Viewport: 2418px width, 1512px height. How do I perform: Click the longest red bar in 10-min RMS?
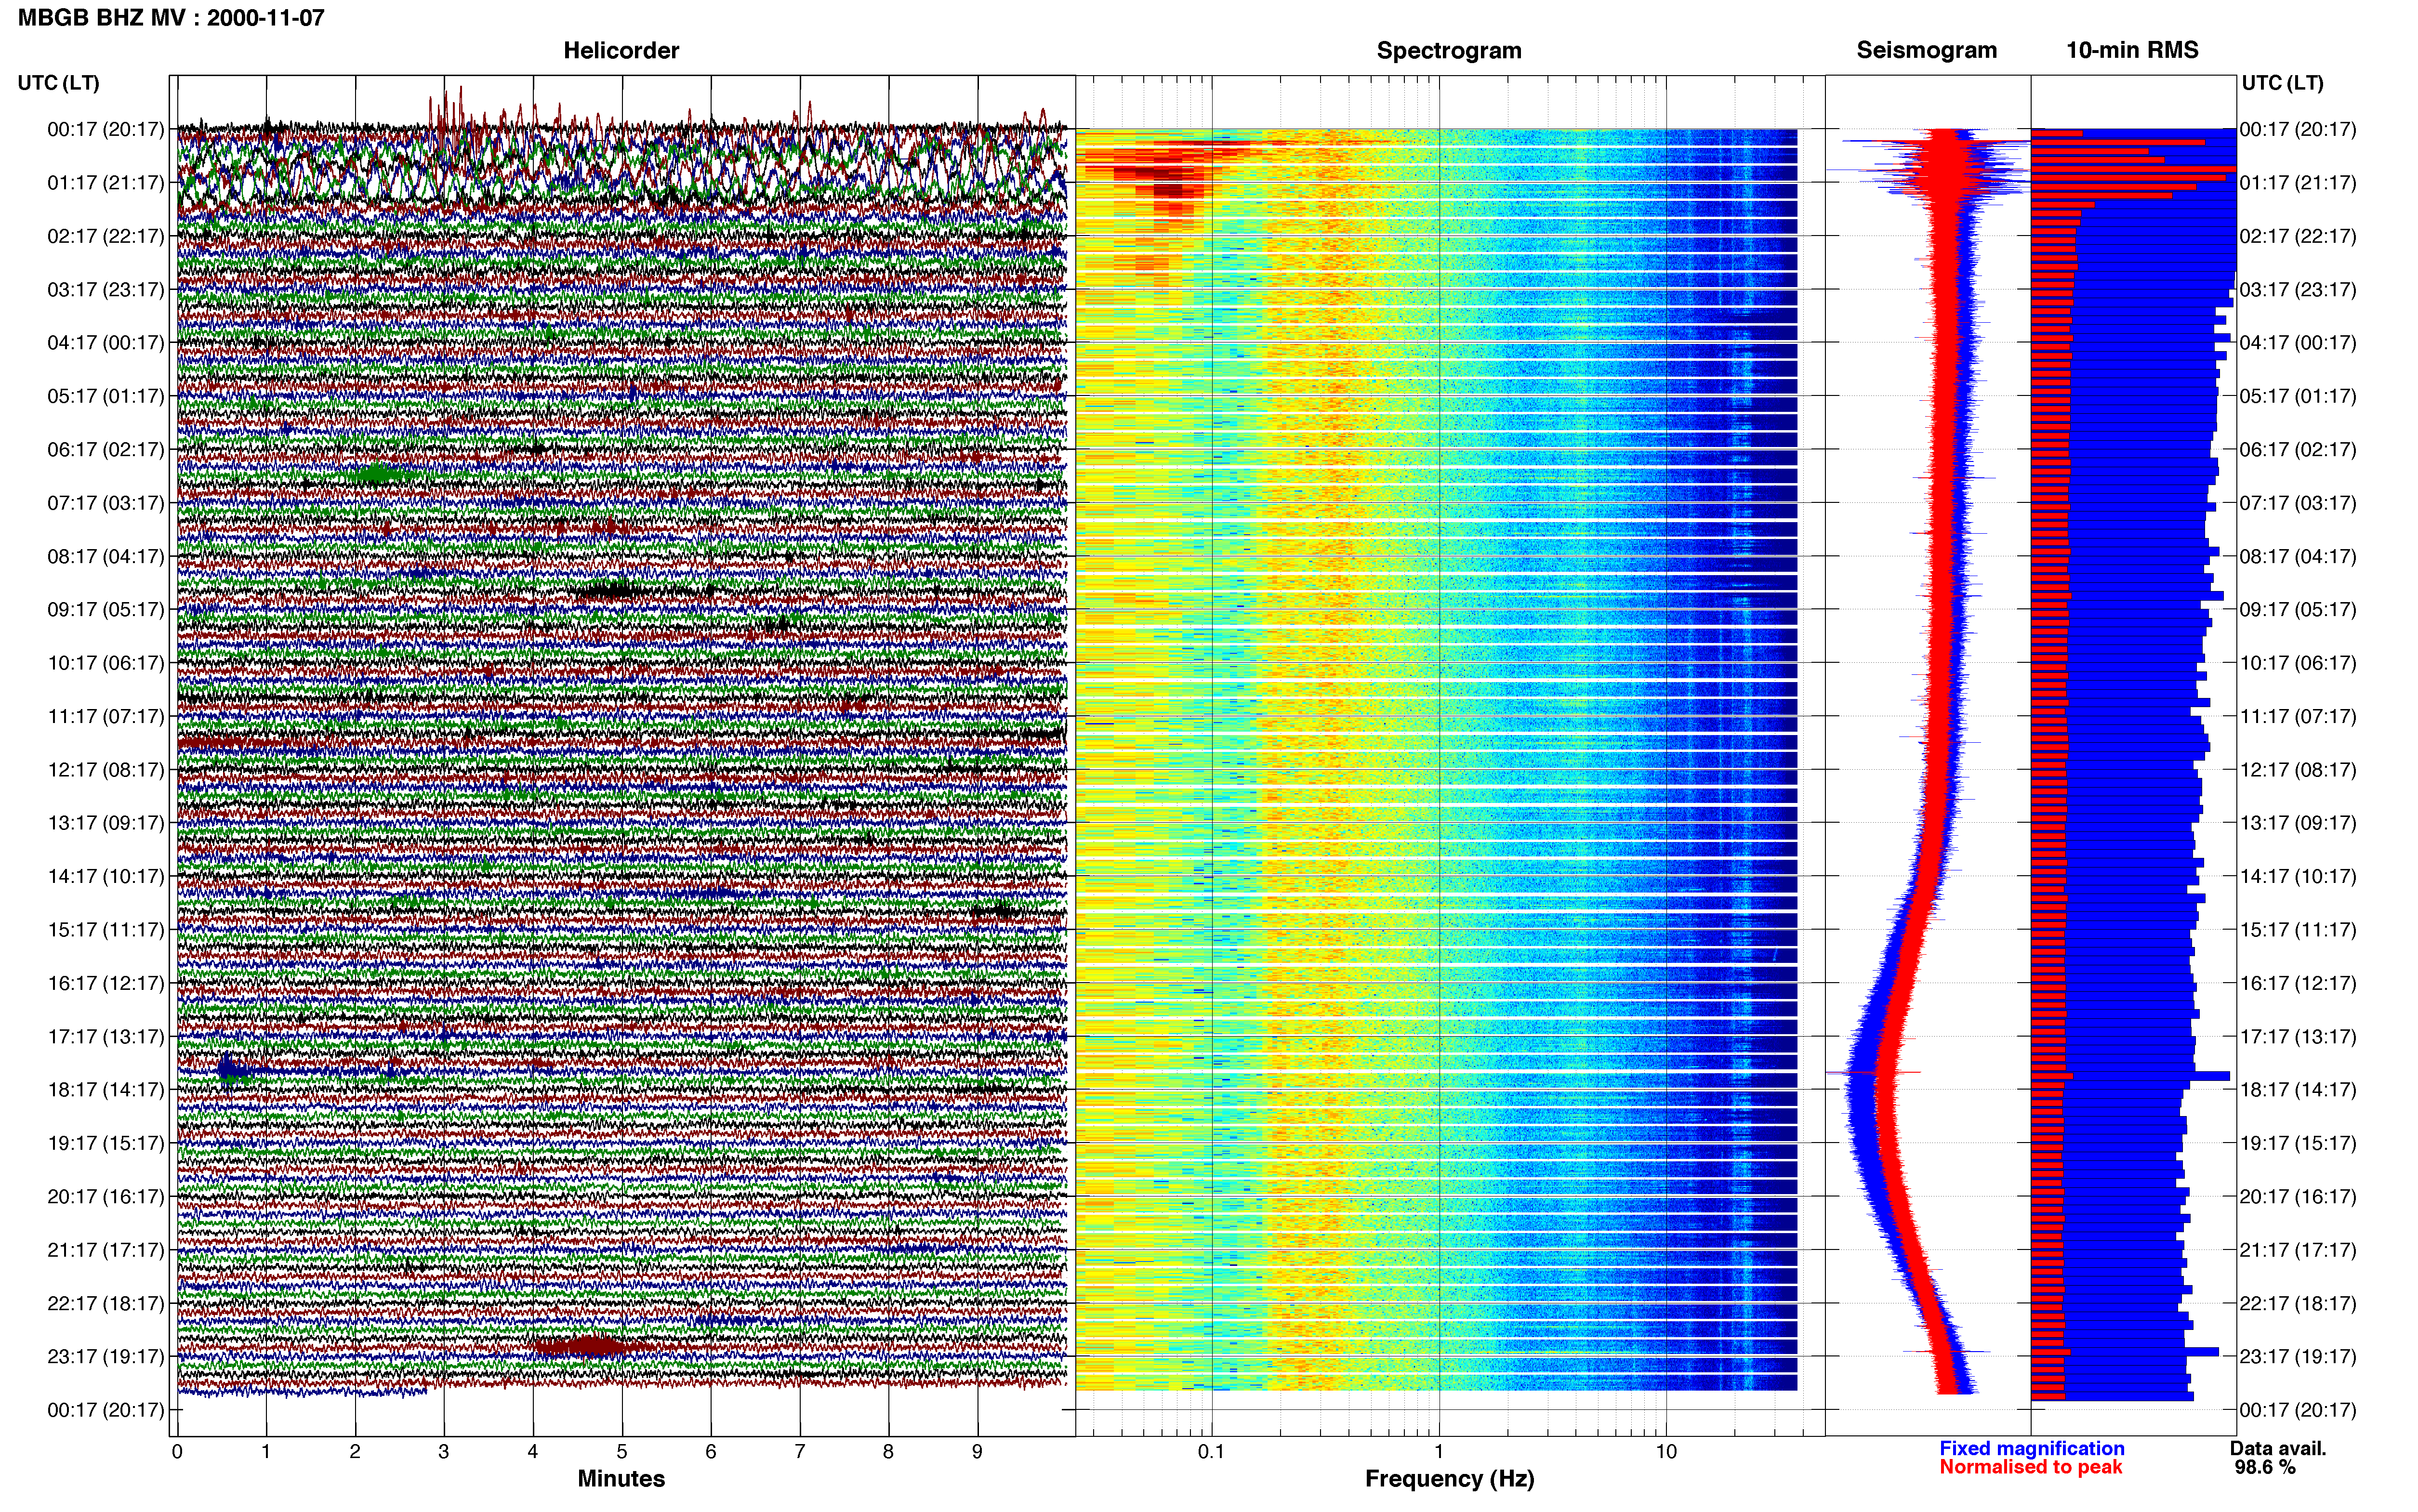[x=2134, y=169]
